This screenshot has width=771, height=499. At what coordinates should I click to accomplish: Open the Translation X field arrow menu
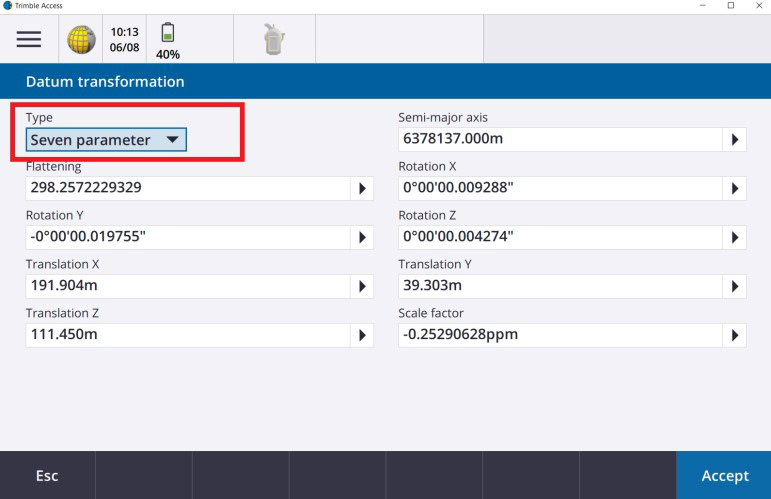click(x=362, y=286)
